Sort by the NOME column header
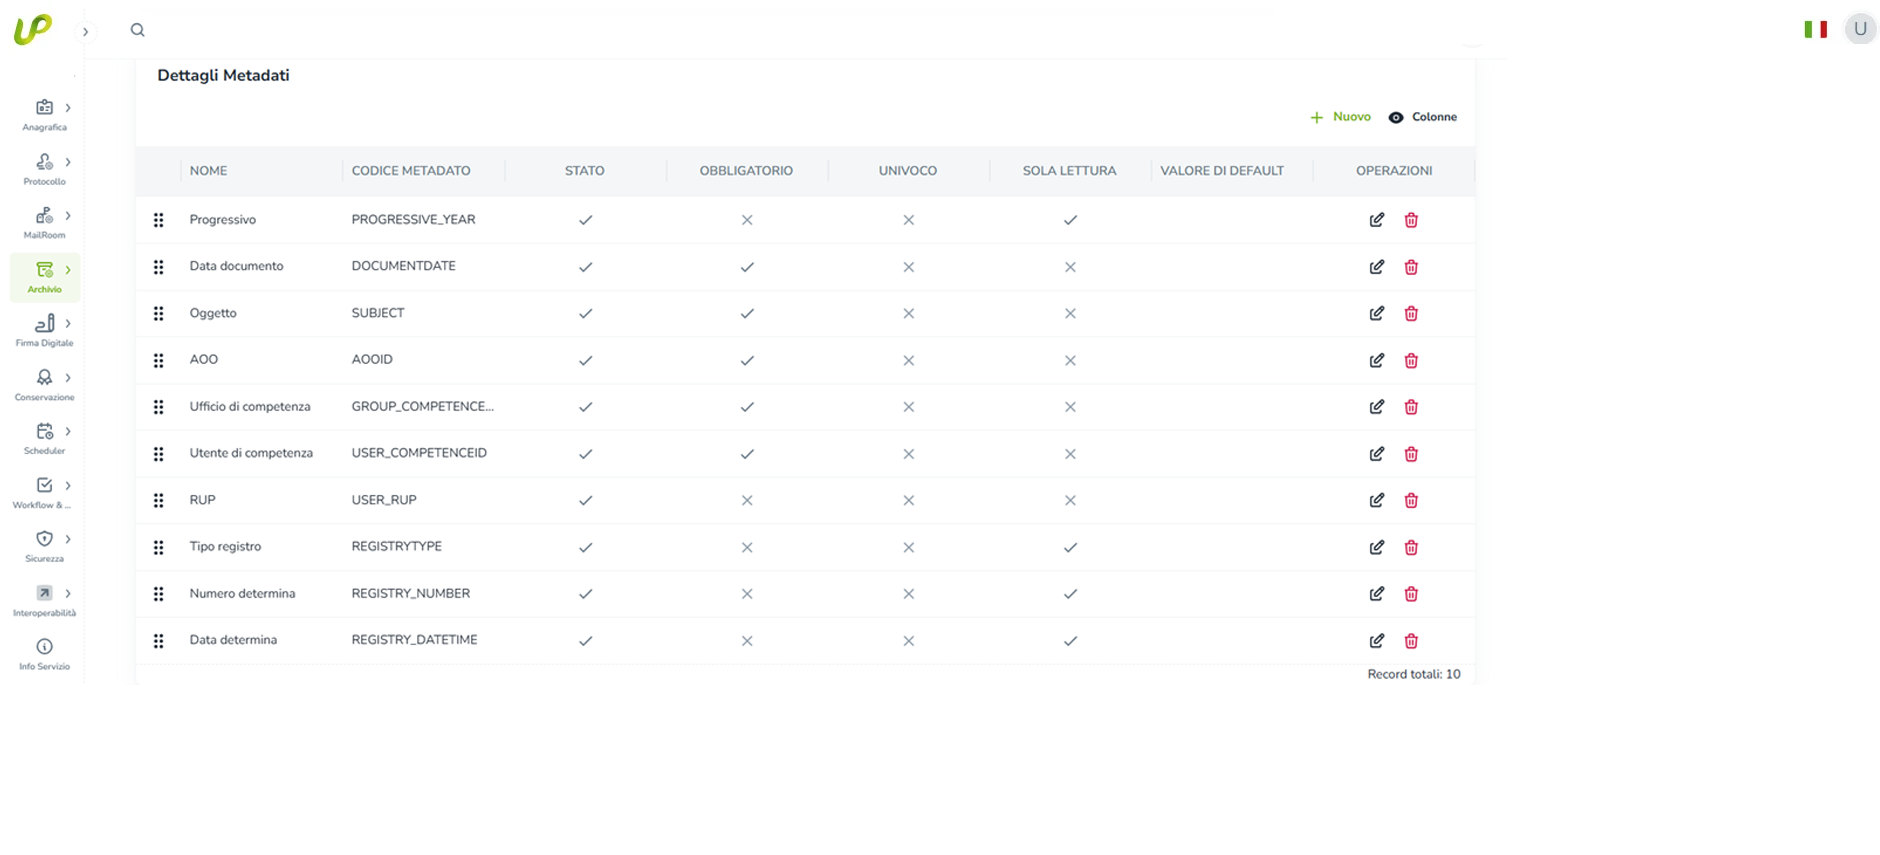This screenshot has width=1880, height=855. (208, 171)
